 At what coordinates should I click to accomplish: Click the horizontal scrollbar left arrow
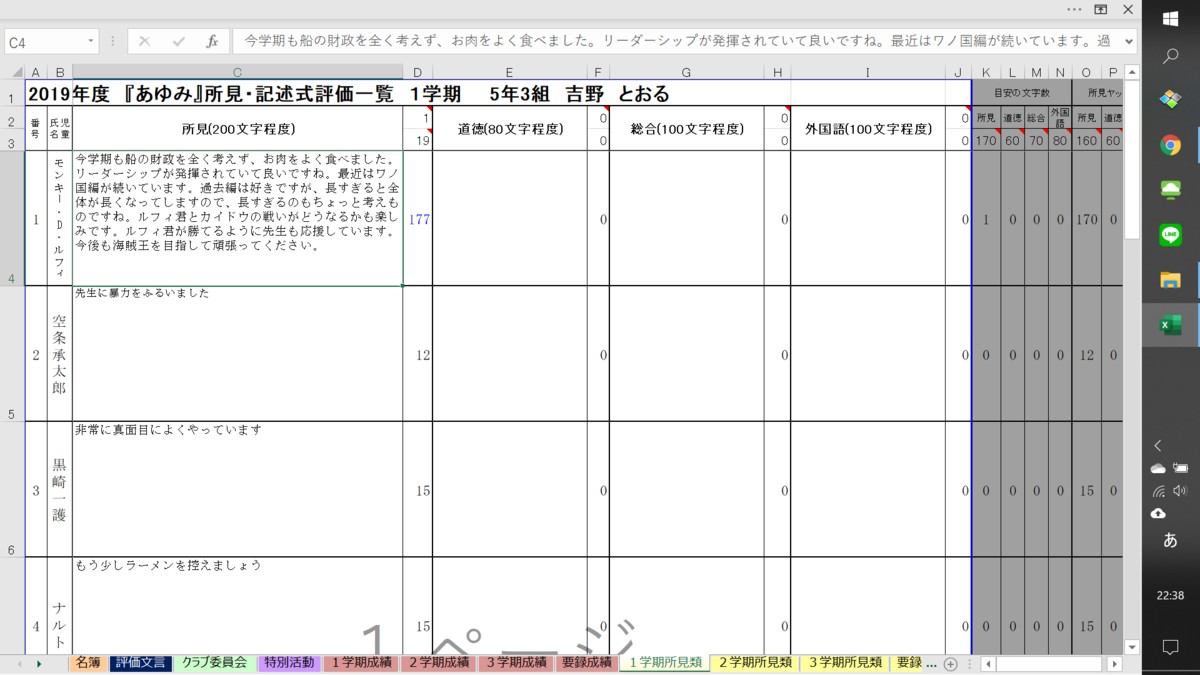988,664
